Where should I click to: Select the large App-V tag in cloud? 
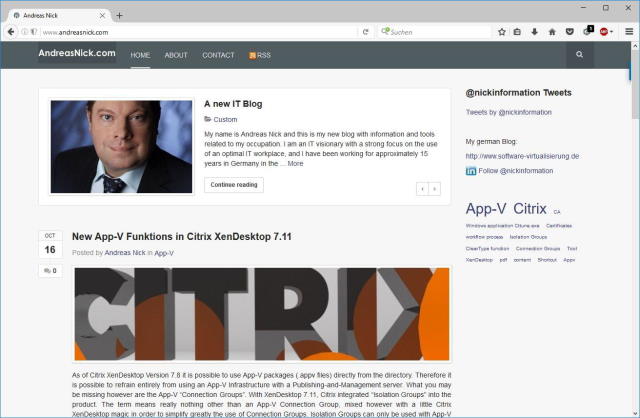(x=486, y=209)
